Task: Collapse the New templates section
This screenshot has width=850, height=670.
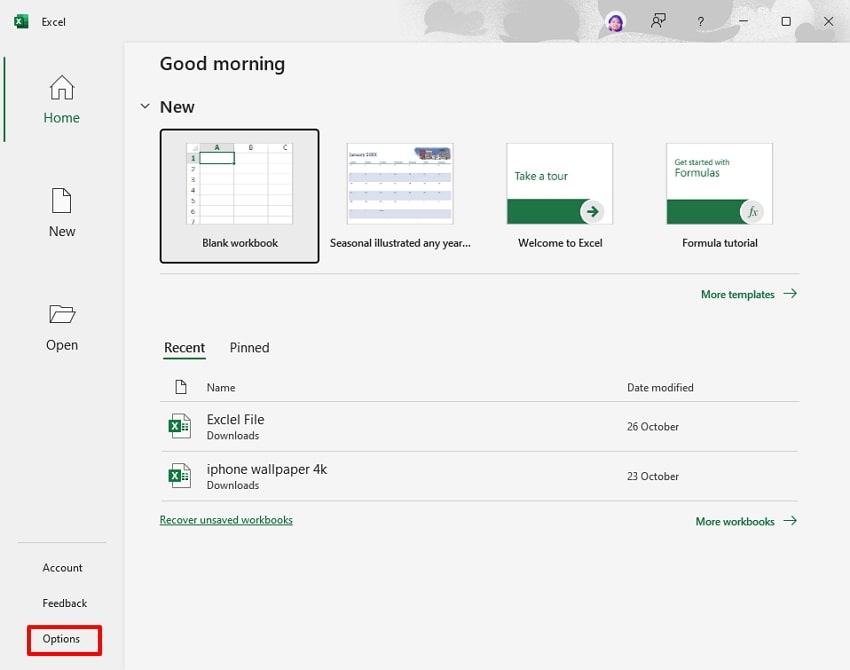Action: [x=145, y=106]
